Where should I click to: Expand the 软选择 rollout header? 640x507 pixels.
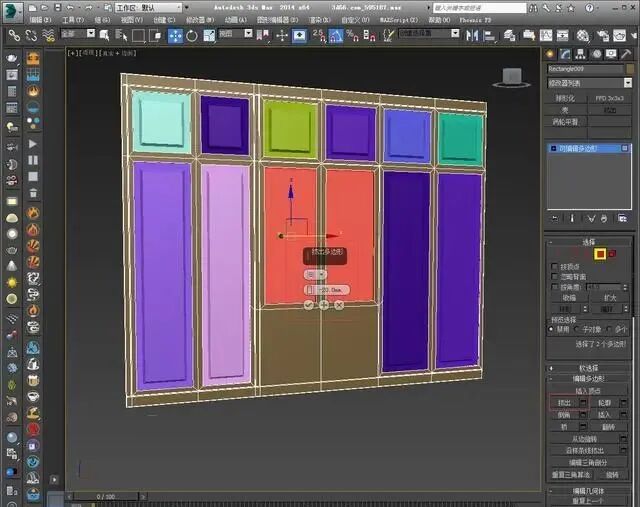tap(588, 368)
